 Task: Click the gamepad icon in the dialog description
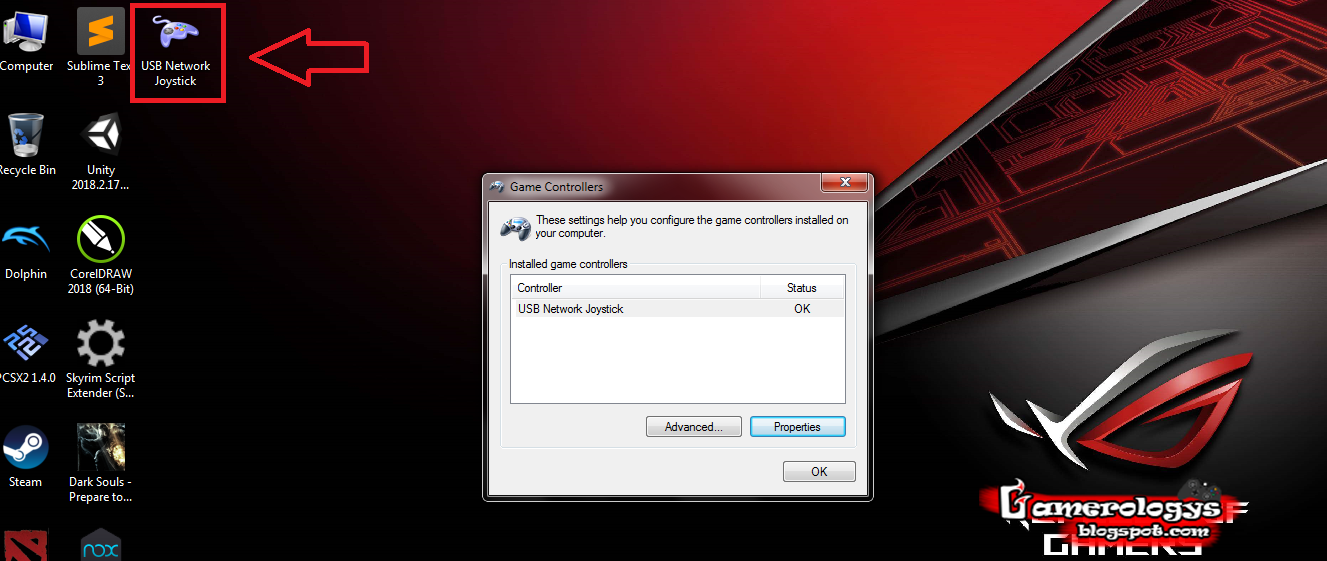pyautogui.click(x=516, y=227)
